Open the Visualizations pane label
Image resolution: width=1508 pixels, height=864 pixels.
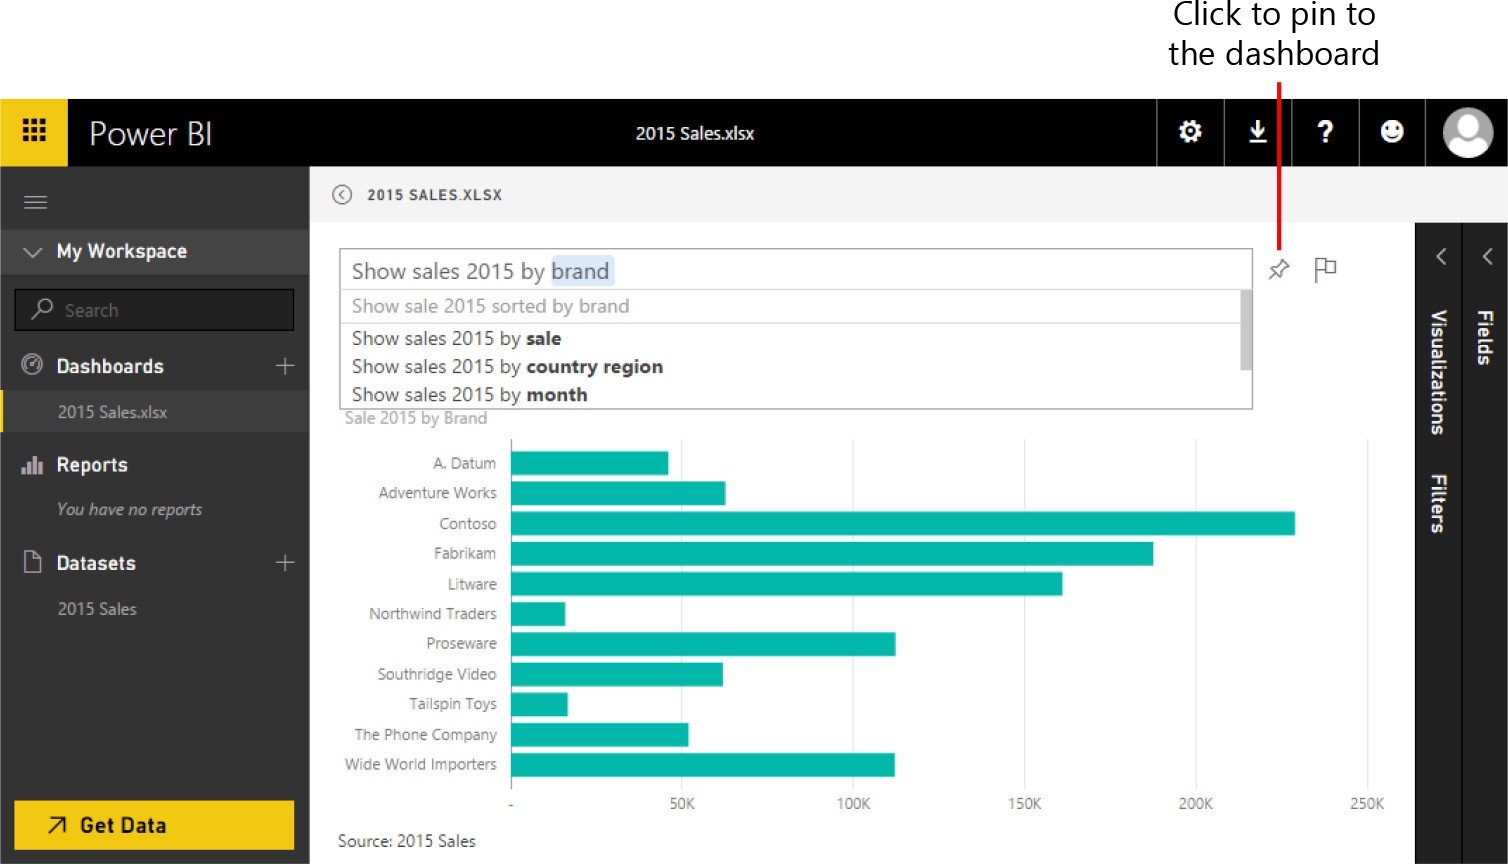(1438, 372)
